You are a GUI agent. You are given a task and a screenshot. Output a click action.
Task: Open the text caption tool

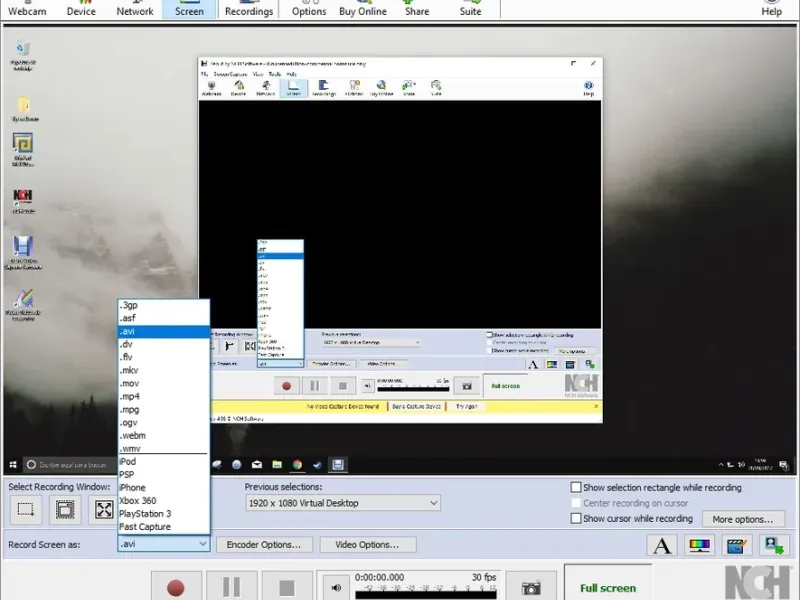pyautogui.click(x=662, y=545)
